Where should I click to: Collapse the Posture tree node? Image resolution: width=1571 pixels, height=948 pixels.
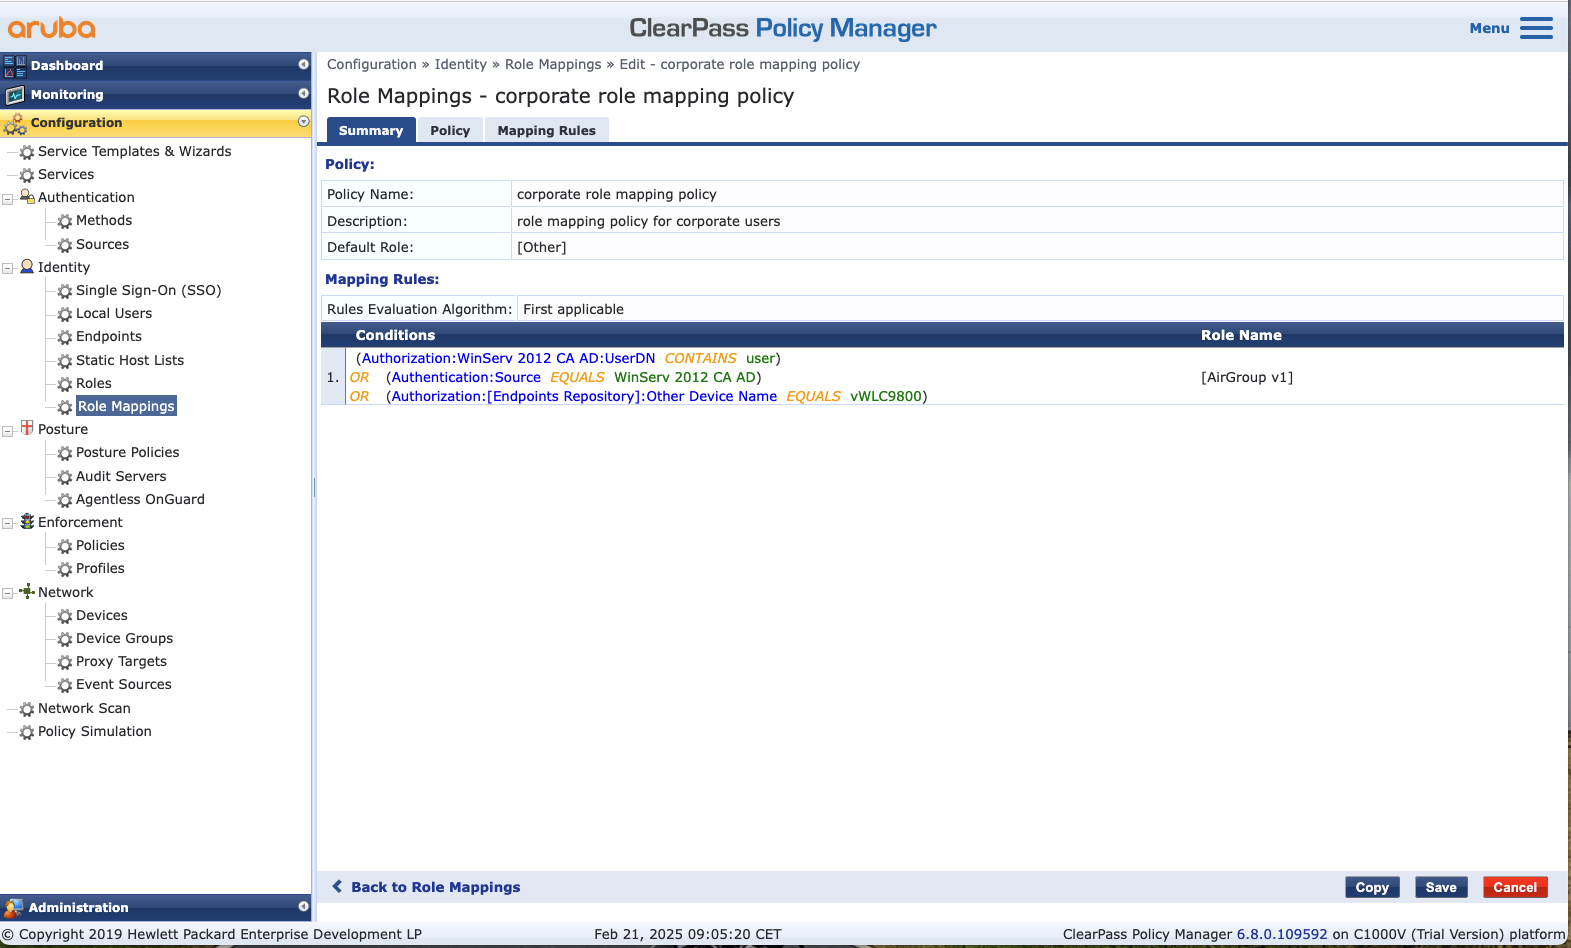coord(8,431)
